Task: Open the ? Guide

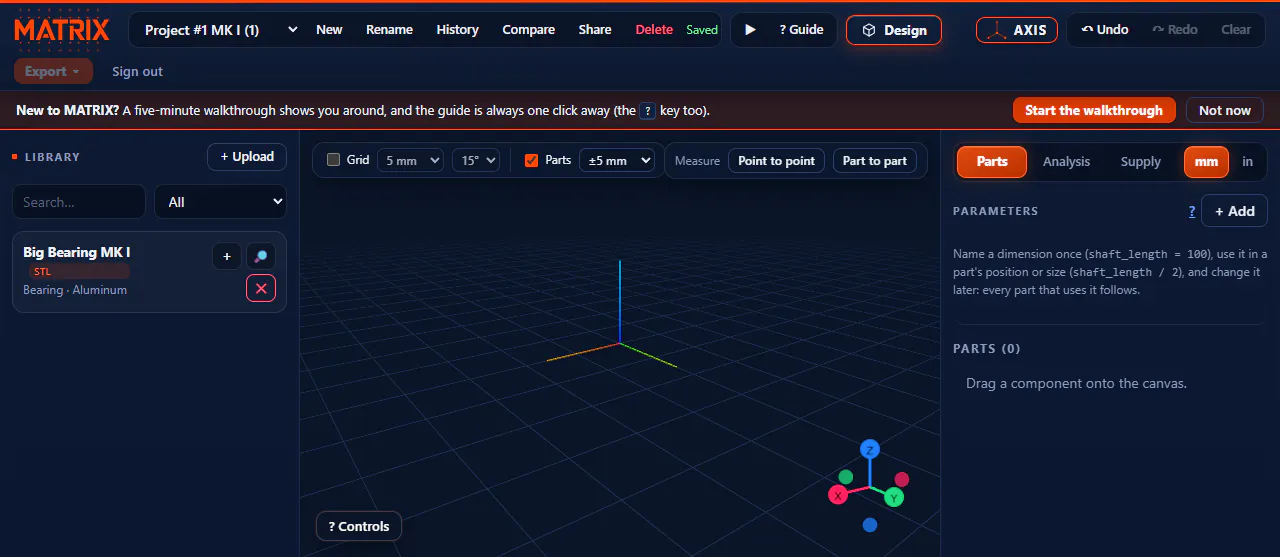Action: 801,30
